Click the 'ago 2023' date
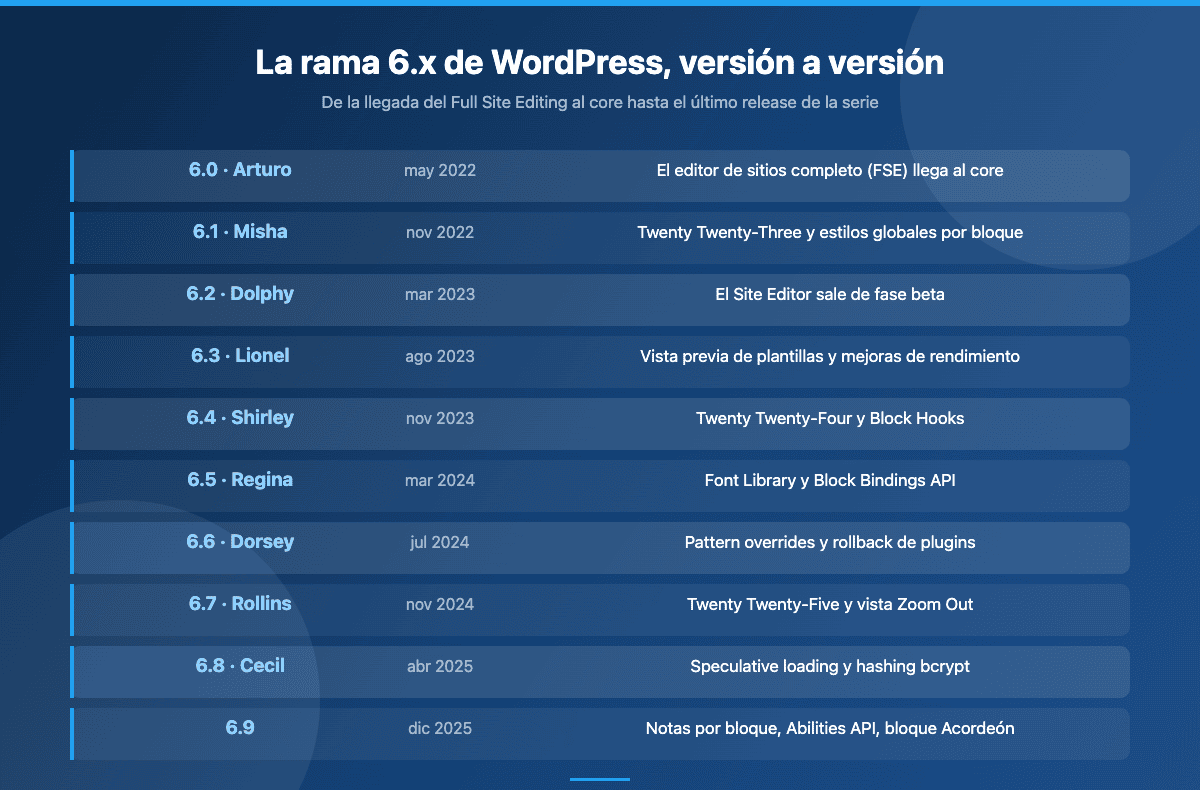This screenshot has width=1200, height=790. point(440,357)
